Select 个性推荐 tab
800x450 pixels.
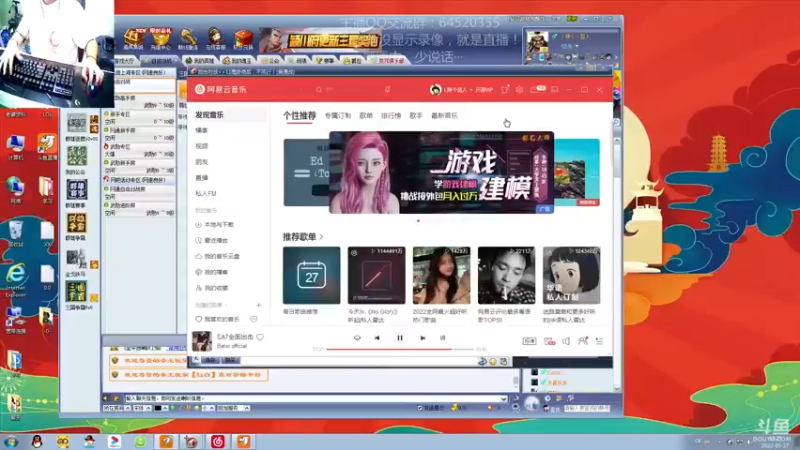[299, 116]
